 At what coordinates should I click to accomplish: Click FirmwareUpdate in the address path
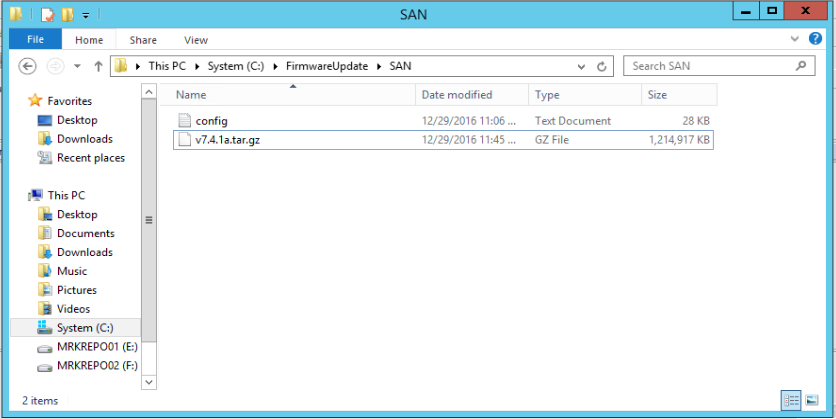coord(327,66)
